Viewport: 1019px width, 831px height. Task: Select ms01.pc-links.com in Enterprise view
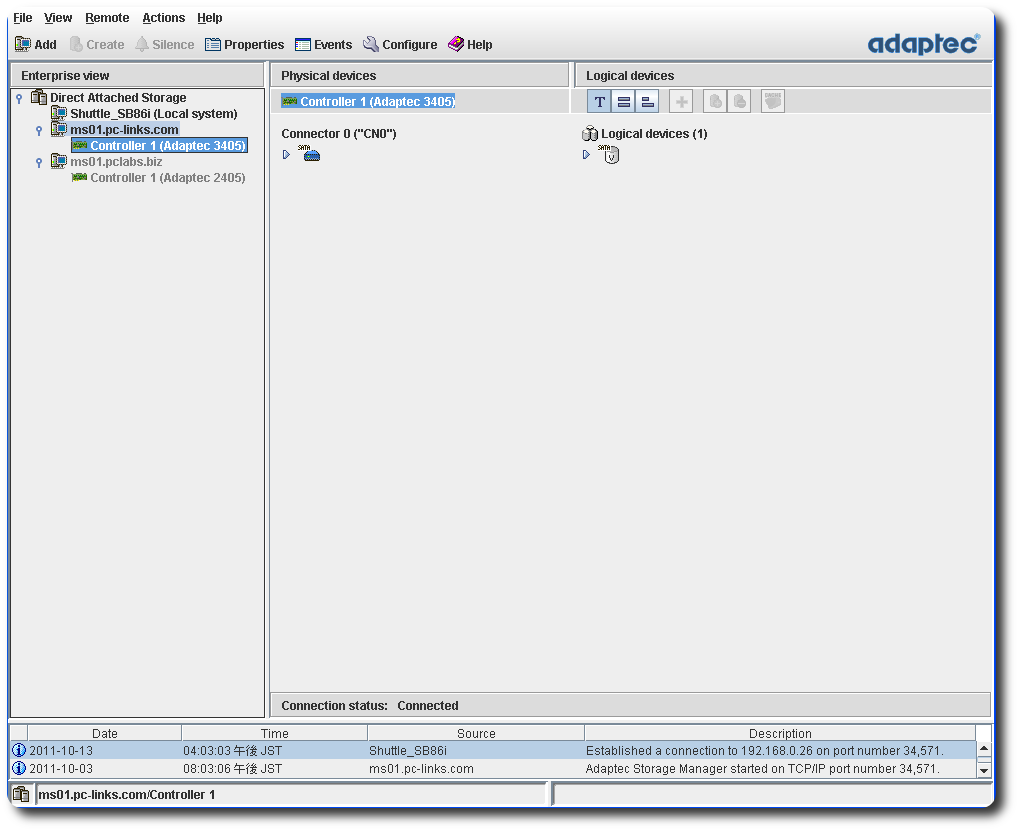(124, 129)
